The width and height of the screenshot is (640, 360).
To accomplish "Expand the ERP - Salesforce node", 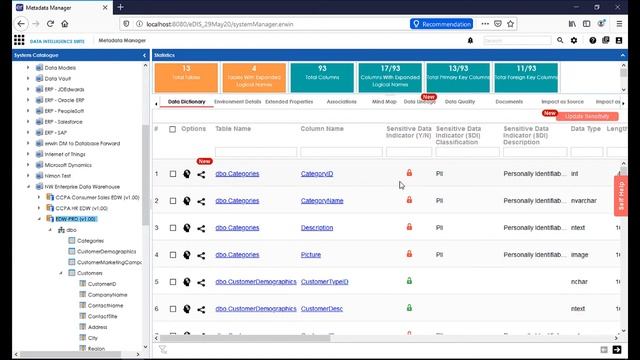I will [x=28, y=122].
